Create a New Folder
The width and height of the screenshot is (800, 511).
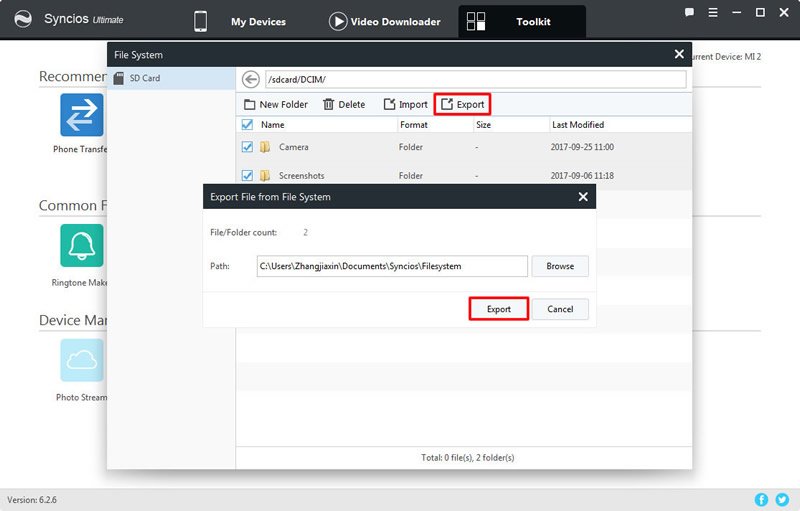point(276,105)
